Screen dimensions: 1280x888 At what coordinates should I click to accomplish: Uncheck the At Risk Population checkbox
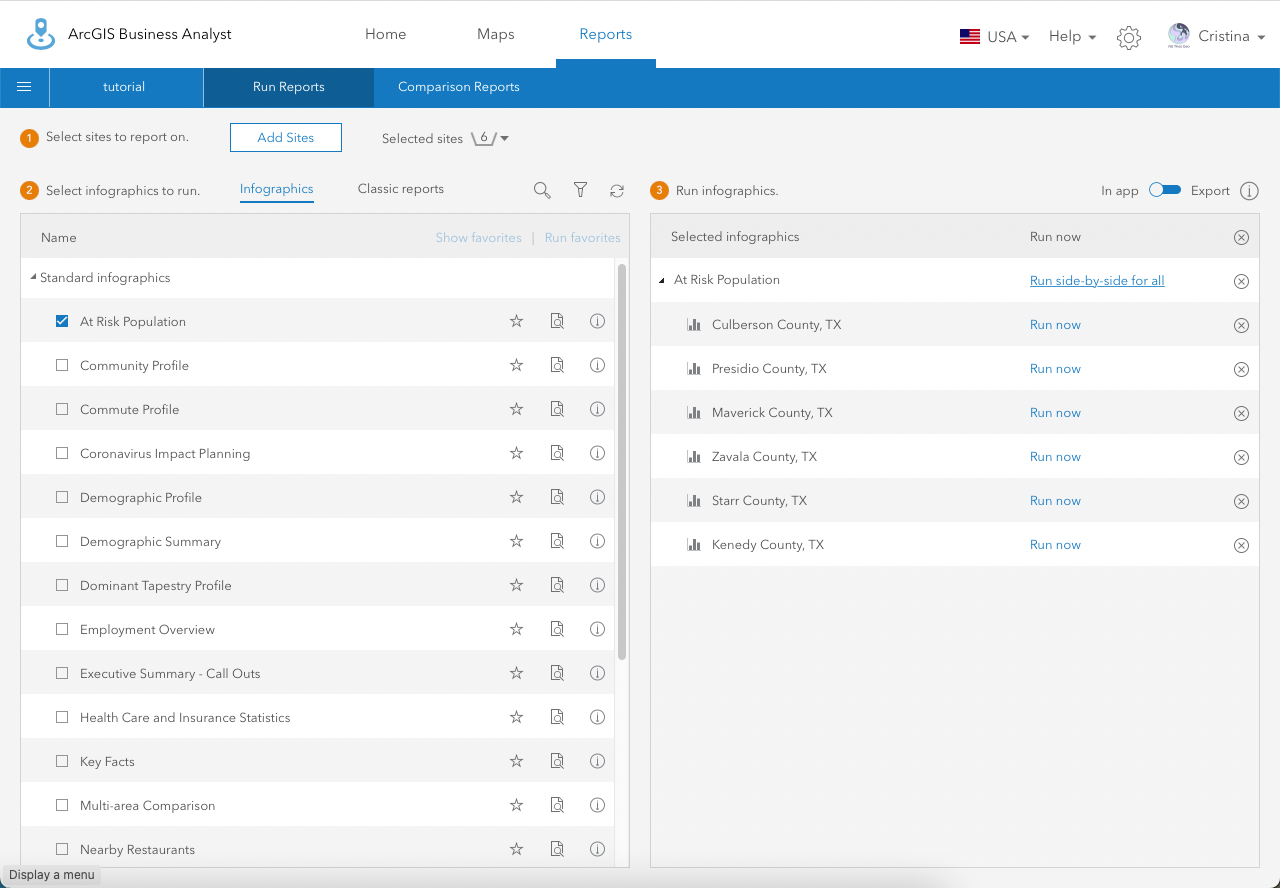click(x=62, y=321)
